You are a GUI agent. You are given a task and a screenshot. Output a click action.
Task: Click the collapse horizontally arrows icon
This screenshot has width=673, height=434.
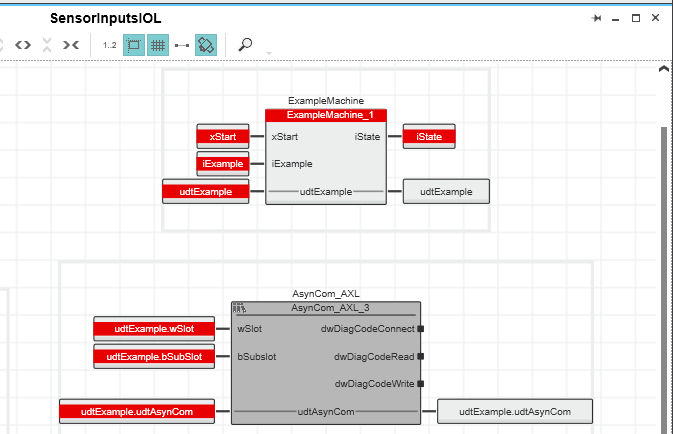[x=71, y=45]
